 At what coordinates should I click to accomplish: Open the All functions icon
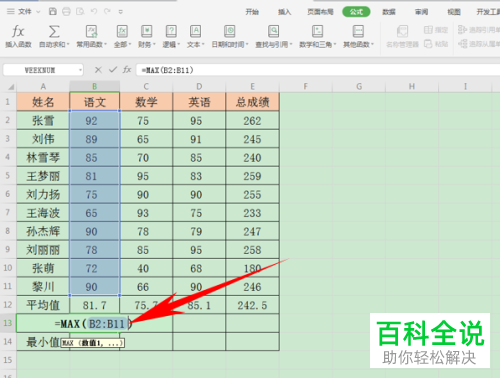tap(122, 32)
